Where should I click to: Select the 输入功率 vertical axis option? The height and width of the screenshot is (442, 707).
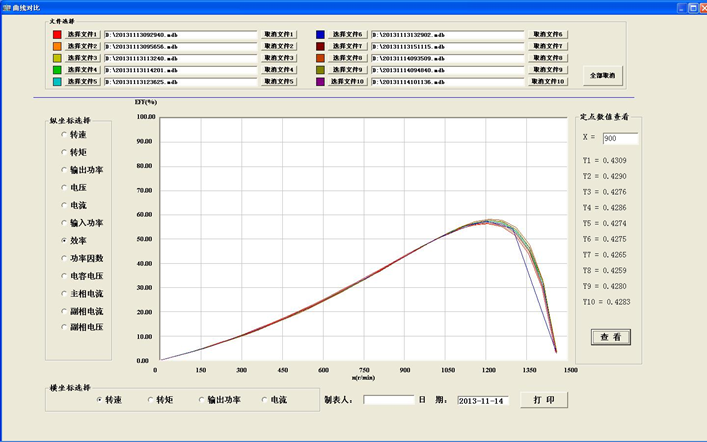coord(65,223)
